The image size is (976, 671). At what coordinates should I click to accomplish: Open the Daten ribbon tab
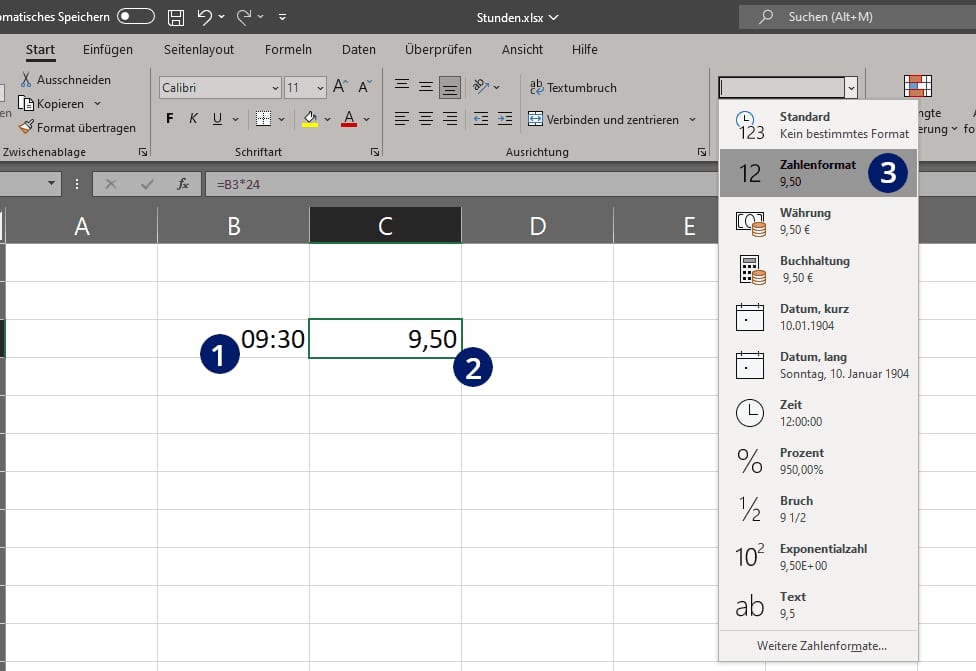click(359, 50)
